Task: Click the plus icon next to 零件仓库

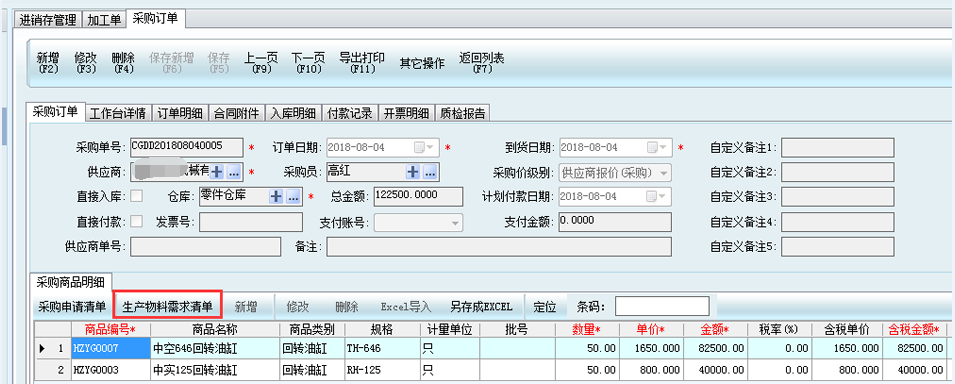Action: [x=277, y=196]
